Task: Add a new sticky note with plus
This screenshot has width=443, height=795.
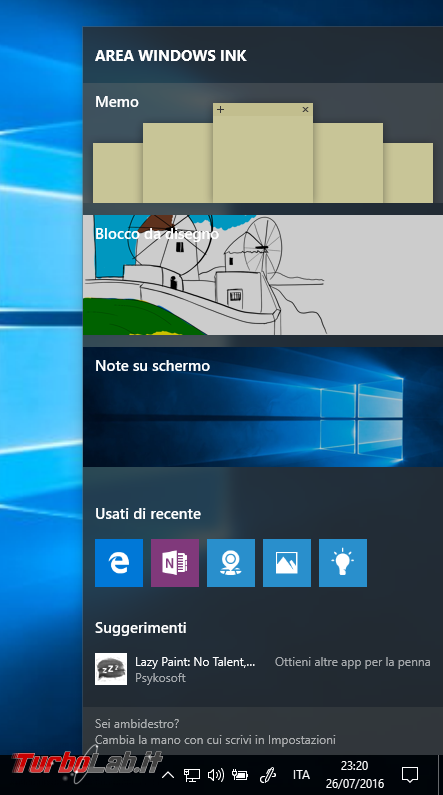Action: coord(220,109)
